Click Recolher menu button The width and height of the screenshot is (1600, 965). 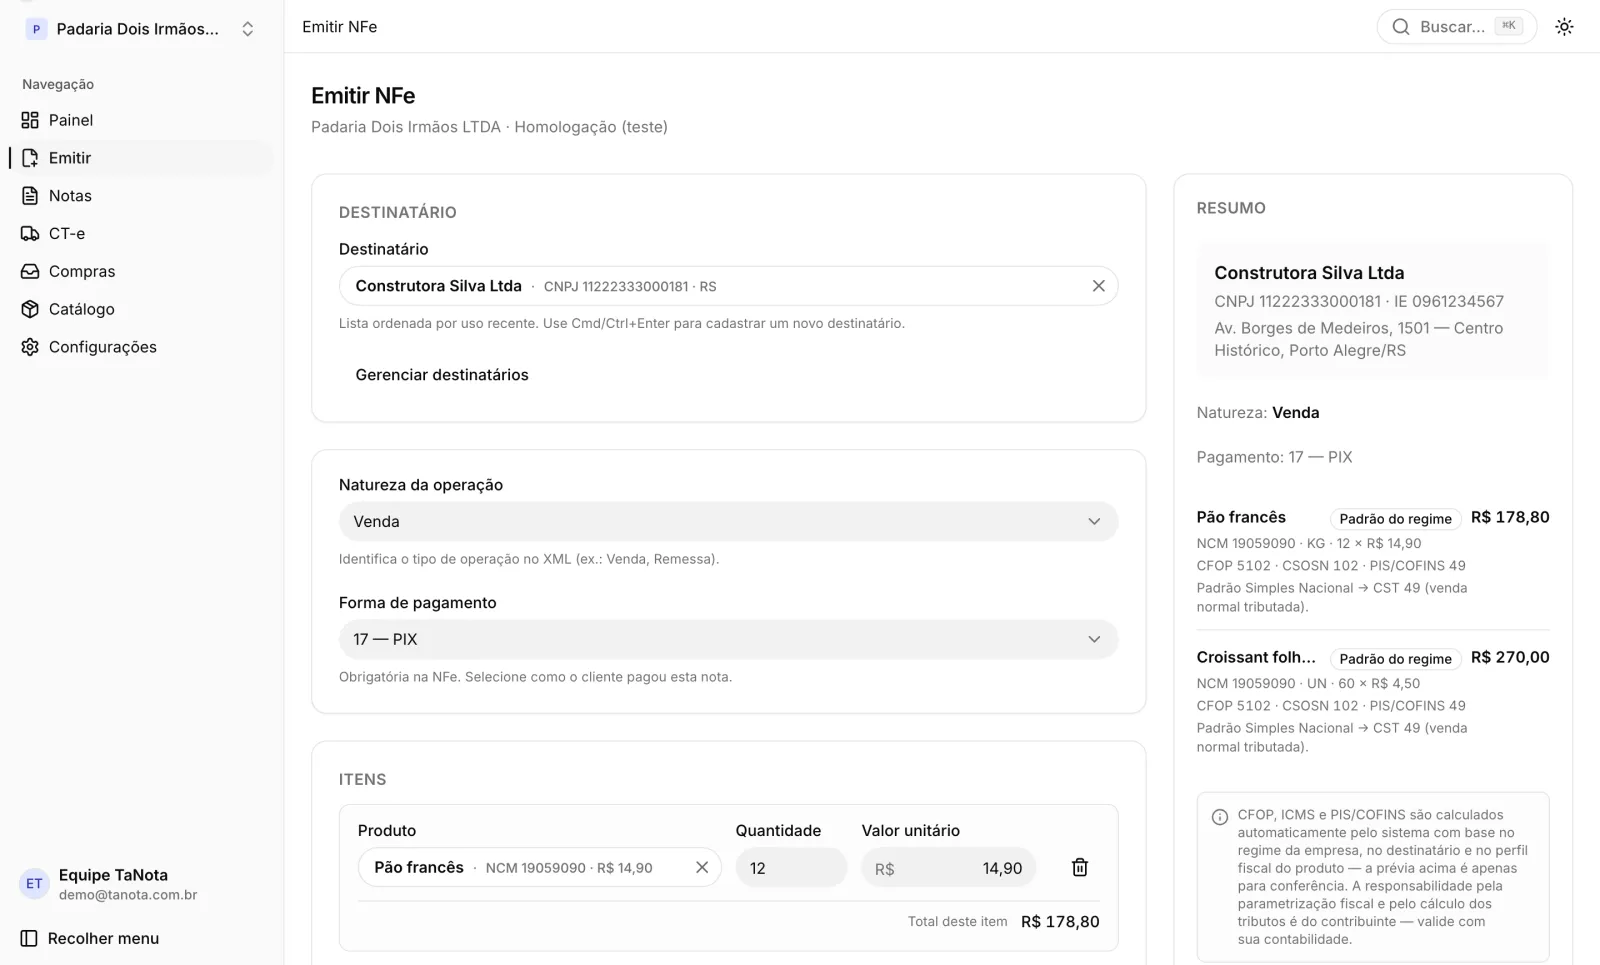point(90,938)
